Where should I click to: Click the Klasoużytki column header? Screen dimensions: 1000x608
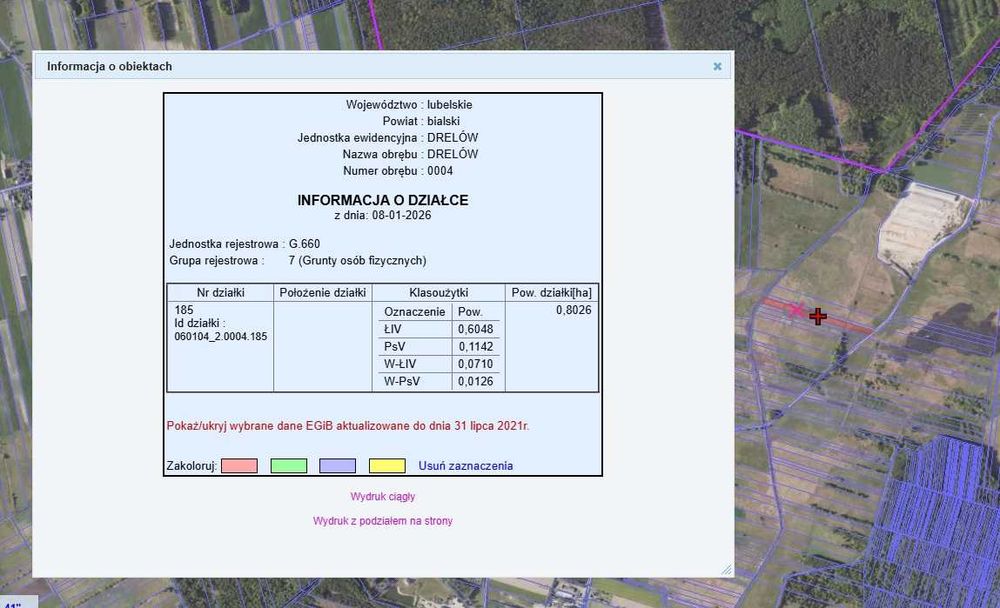[x=439, y=293]
